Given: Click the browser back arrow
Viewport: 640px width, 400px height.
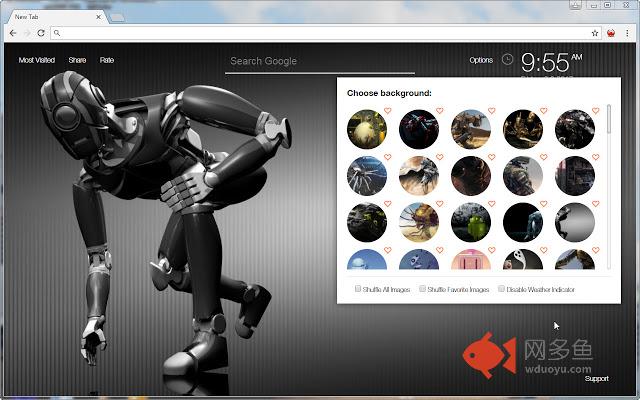Looking at the screenshot, I should point(11,33).
